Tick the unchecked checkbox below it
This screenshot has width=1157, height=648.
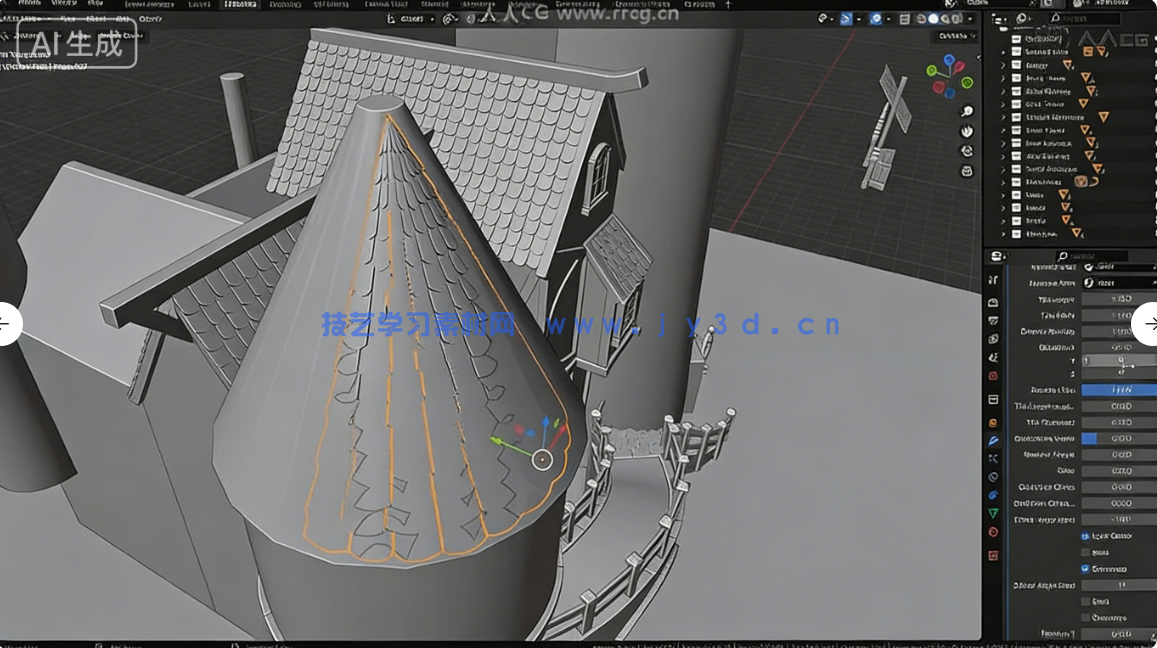1085,601
